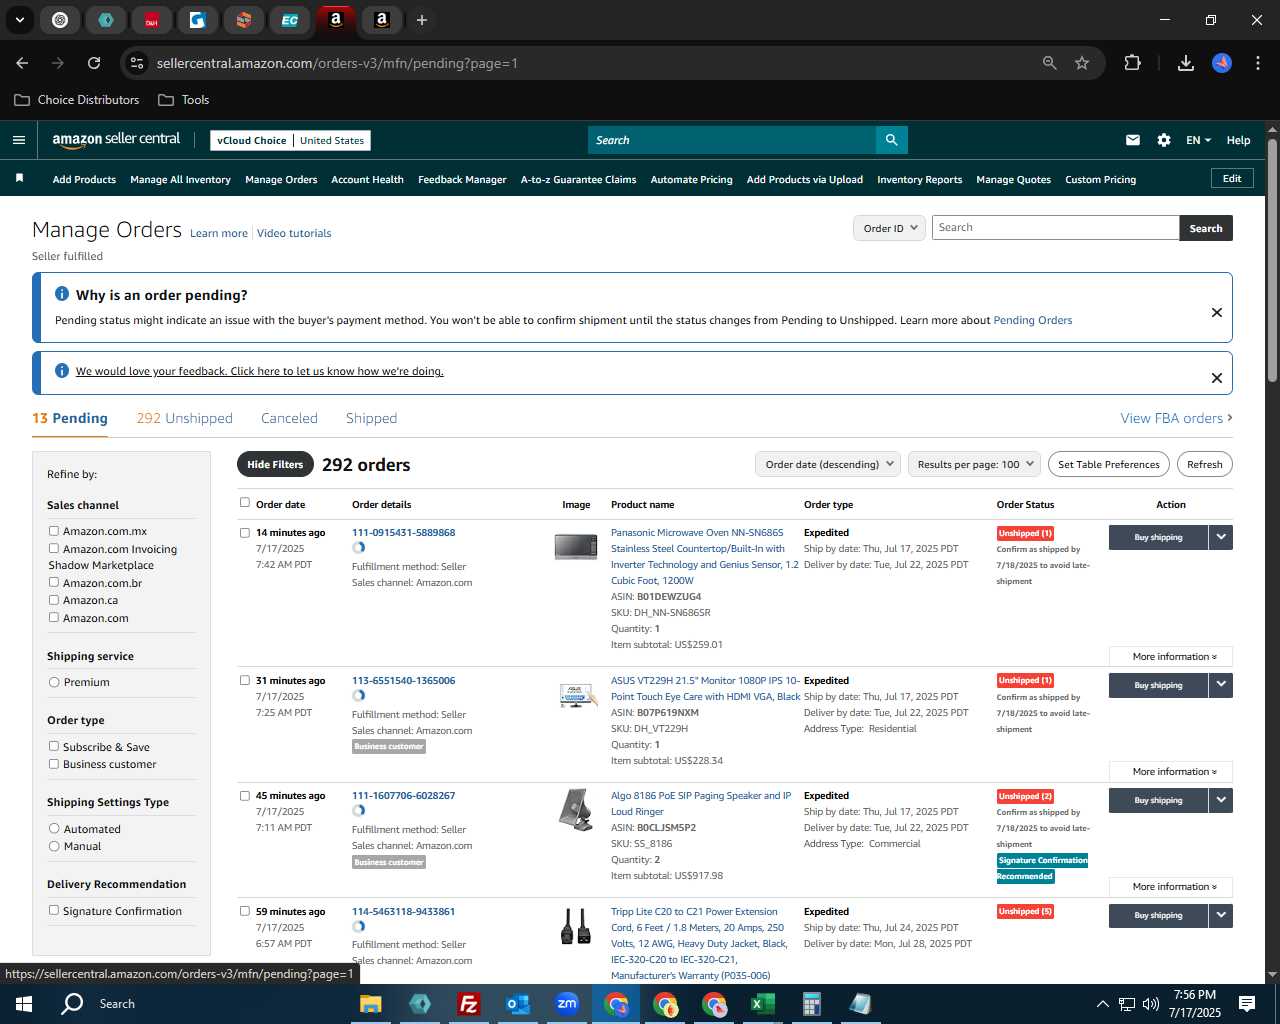This screenshot has width=1280, height=1024.
Task: Click the browser zoom magnifier icon
Action: (1049, 63)
